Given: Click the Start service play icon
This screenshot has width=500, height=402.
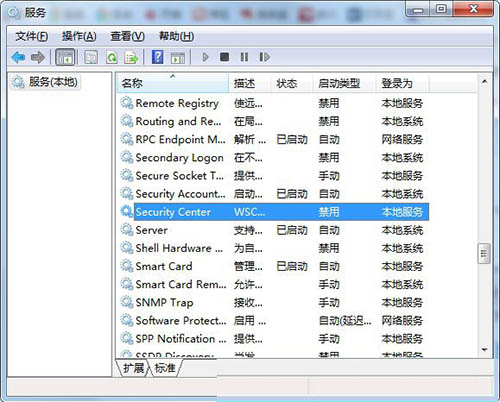Looking at the screenshot, I should tap(205, 57).
